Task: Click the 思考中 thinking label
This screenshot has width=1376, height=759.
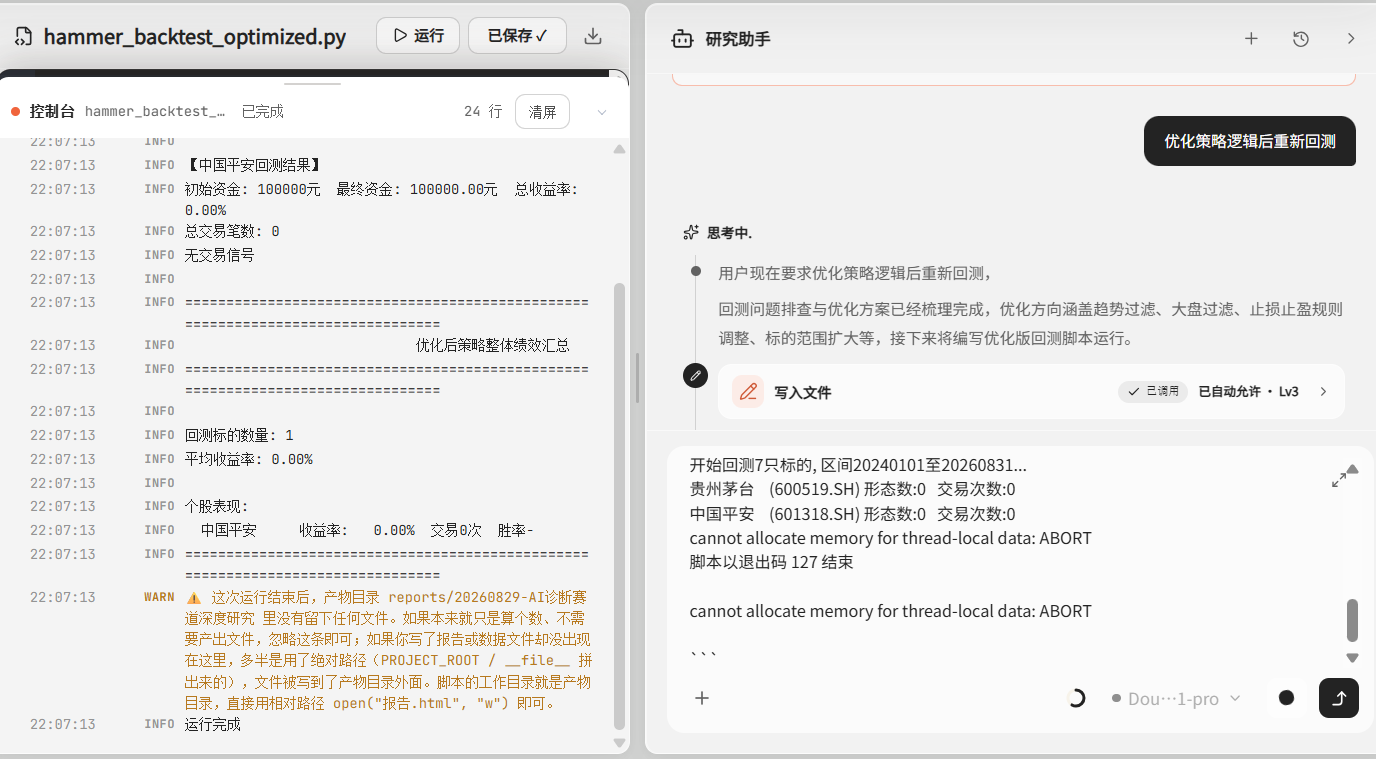Action: pos(729,233)
